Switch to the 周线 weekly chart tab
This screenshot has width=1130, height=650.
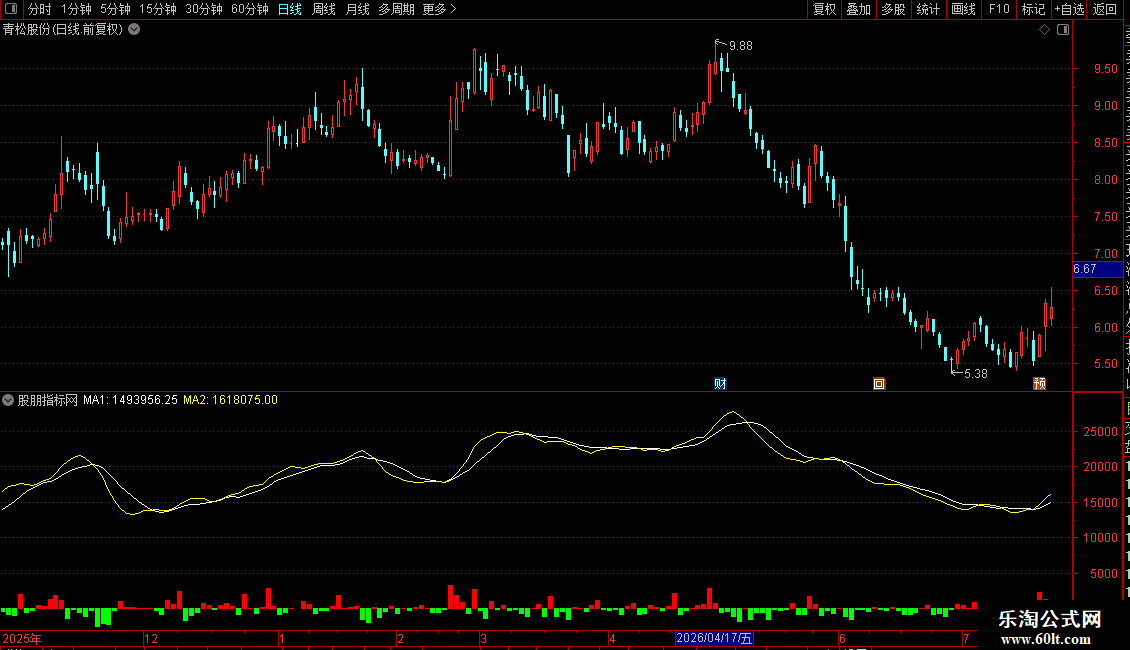324,9
